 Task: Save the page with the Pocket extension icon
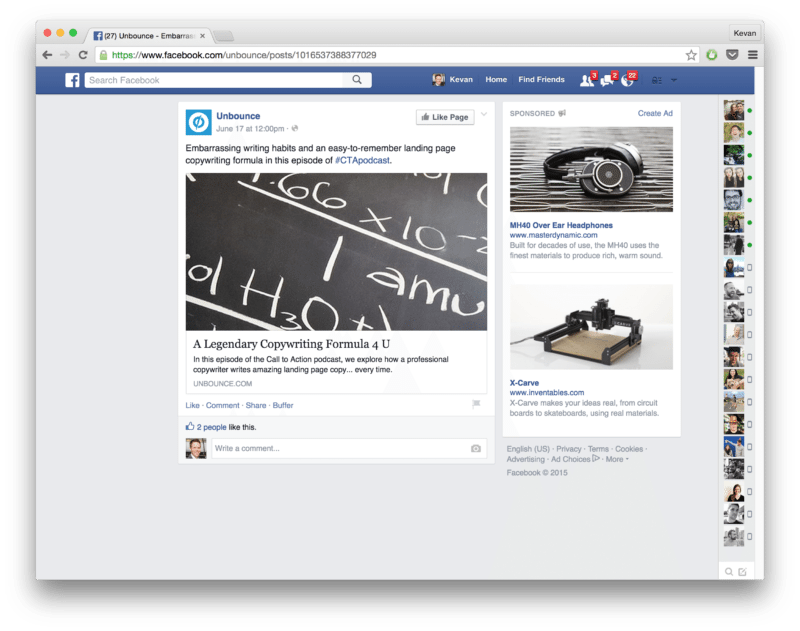click(x=732, y=55)
